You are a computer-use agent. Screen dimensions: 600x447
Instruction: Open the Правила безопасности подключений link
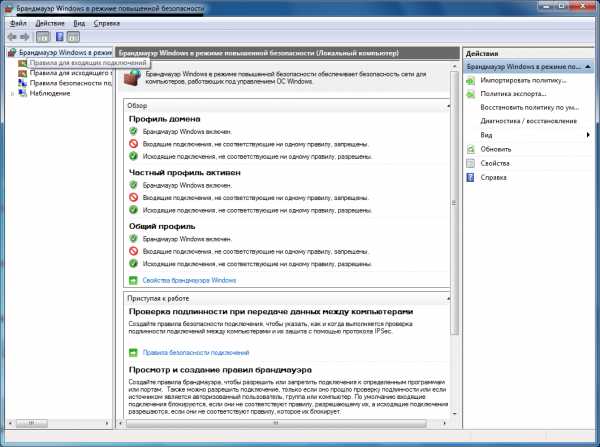click(195, 353)
